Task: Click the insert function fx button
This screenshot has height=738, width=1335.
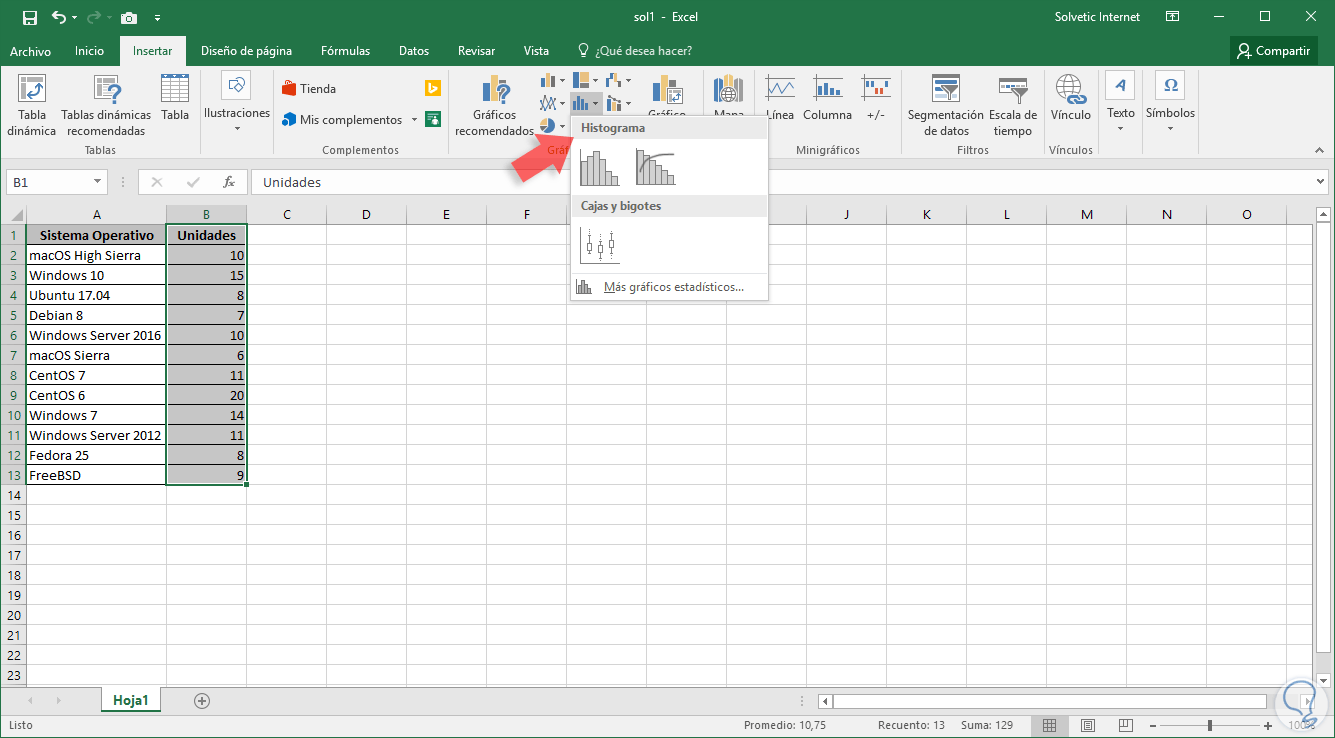Action: (x=229, y=182)
